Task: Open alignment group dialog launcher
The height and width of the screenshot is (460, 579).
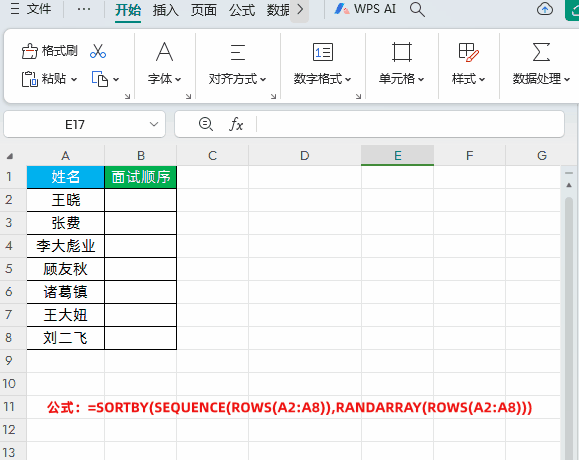Action: point(273,96)
